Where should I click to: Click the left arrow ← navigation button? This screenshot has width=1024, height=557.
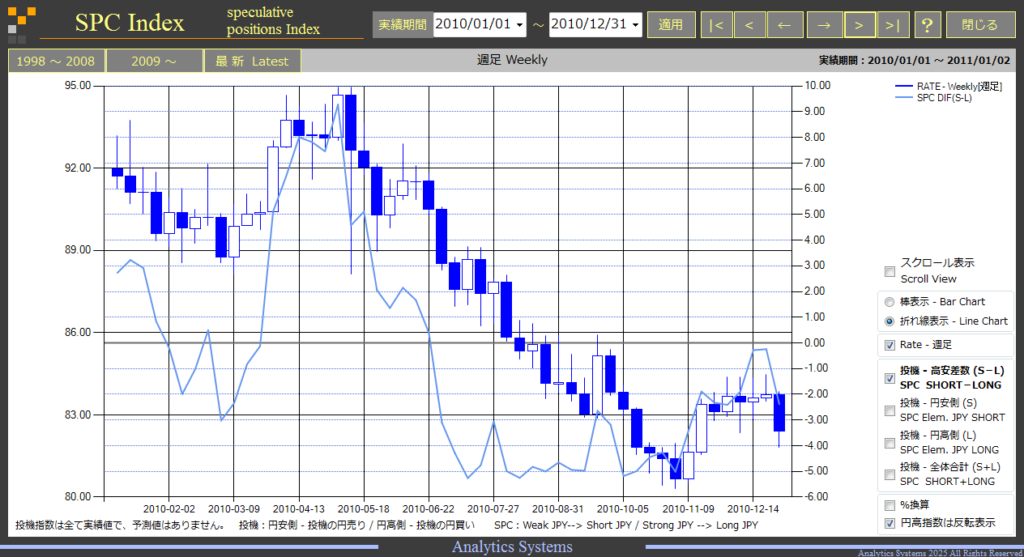pos(784,25)
